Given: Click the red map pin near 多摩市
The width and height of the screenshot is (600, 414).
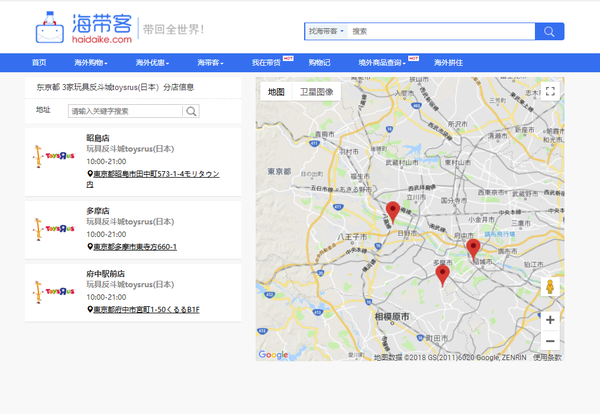Looking at the screenshot, I should tap(442, 275).
